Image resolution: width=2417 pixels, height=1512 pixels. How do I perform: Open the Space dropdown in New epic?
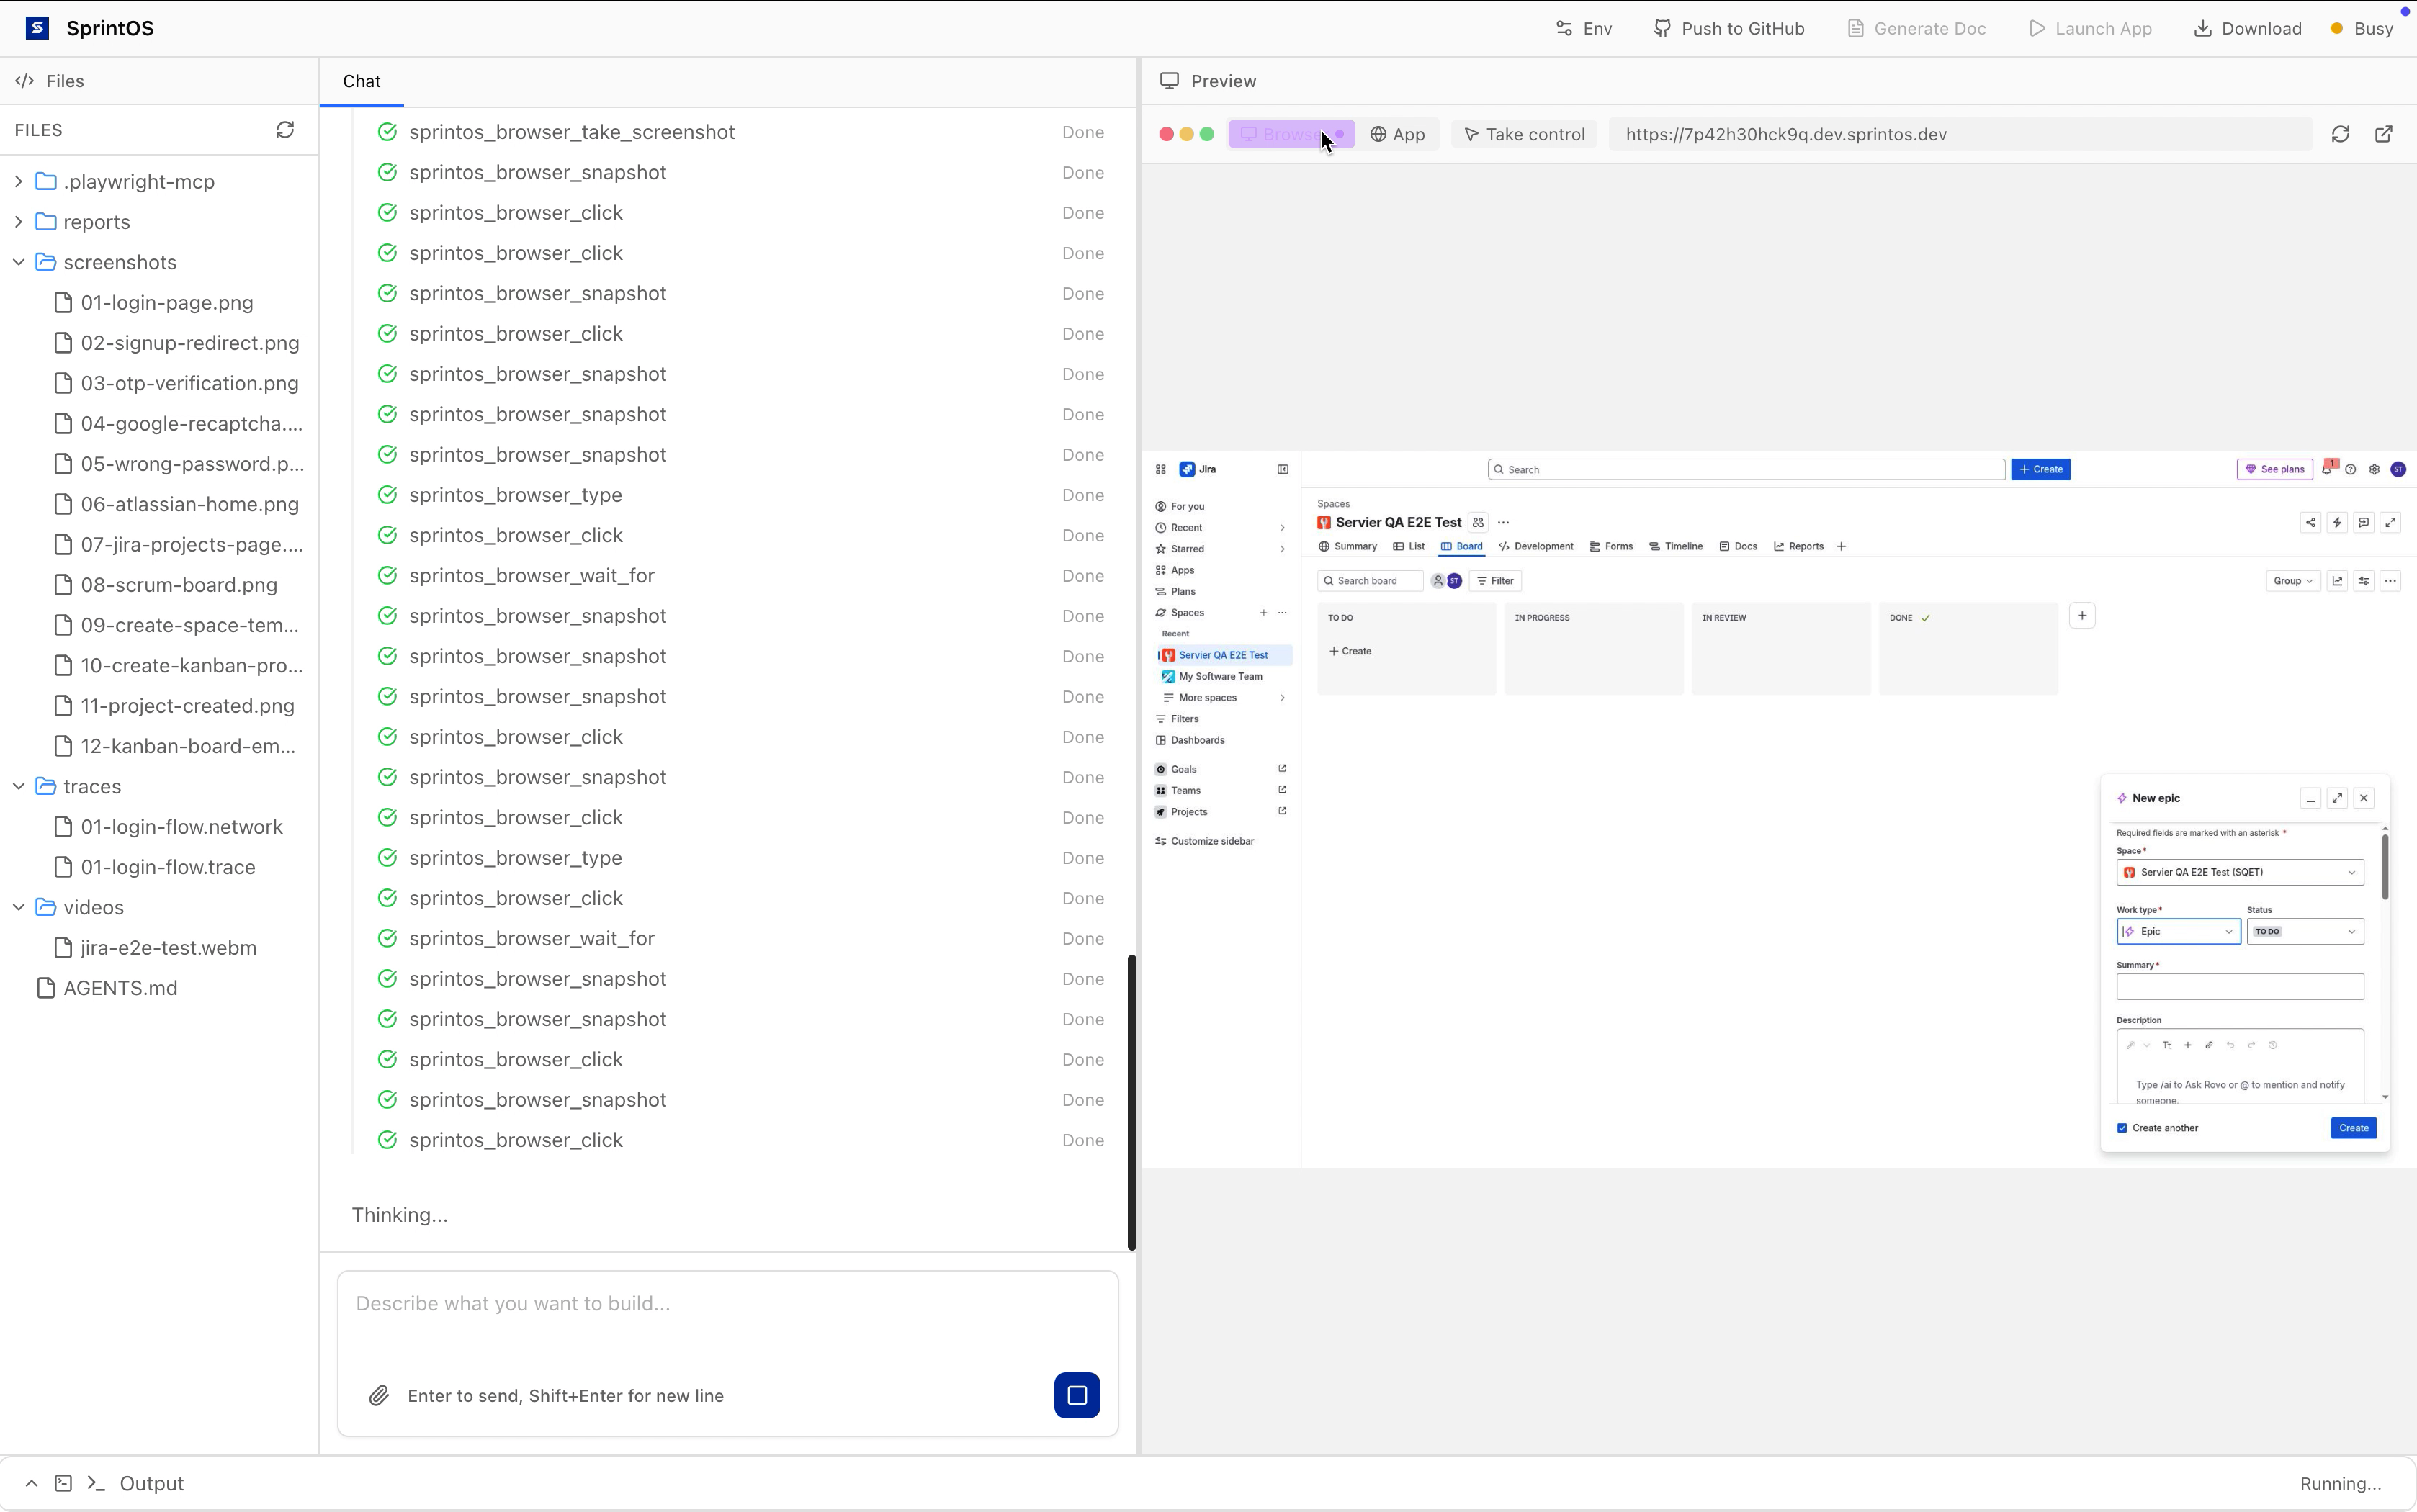pyautogui.click(x=2240, y=872)
